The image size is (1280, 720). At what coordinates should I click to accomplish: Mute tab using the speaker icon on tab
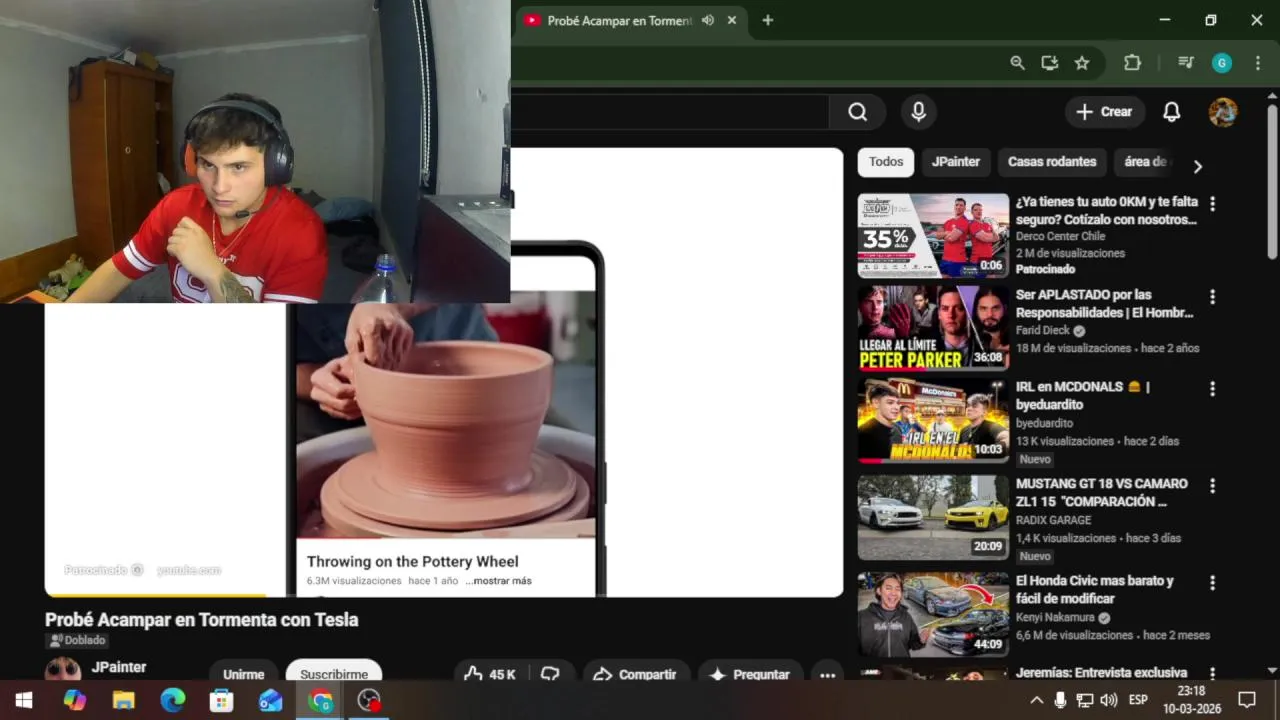point(708,20)
